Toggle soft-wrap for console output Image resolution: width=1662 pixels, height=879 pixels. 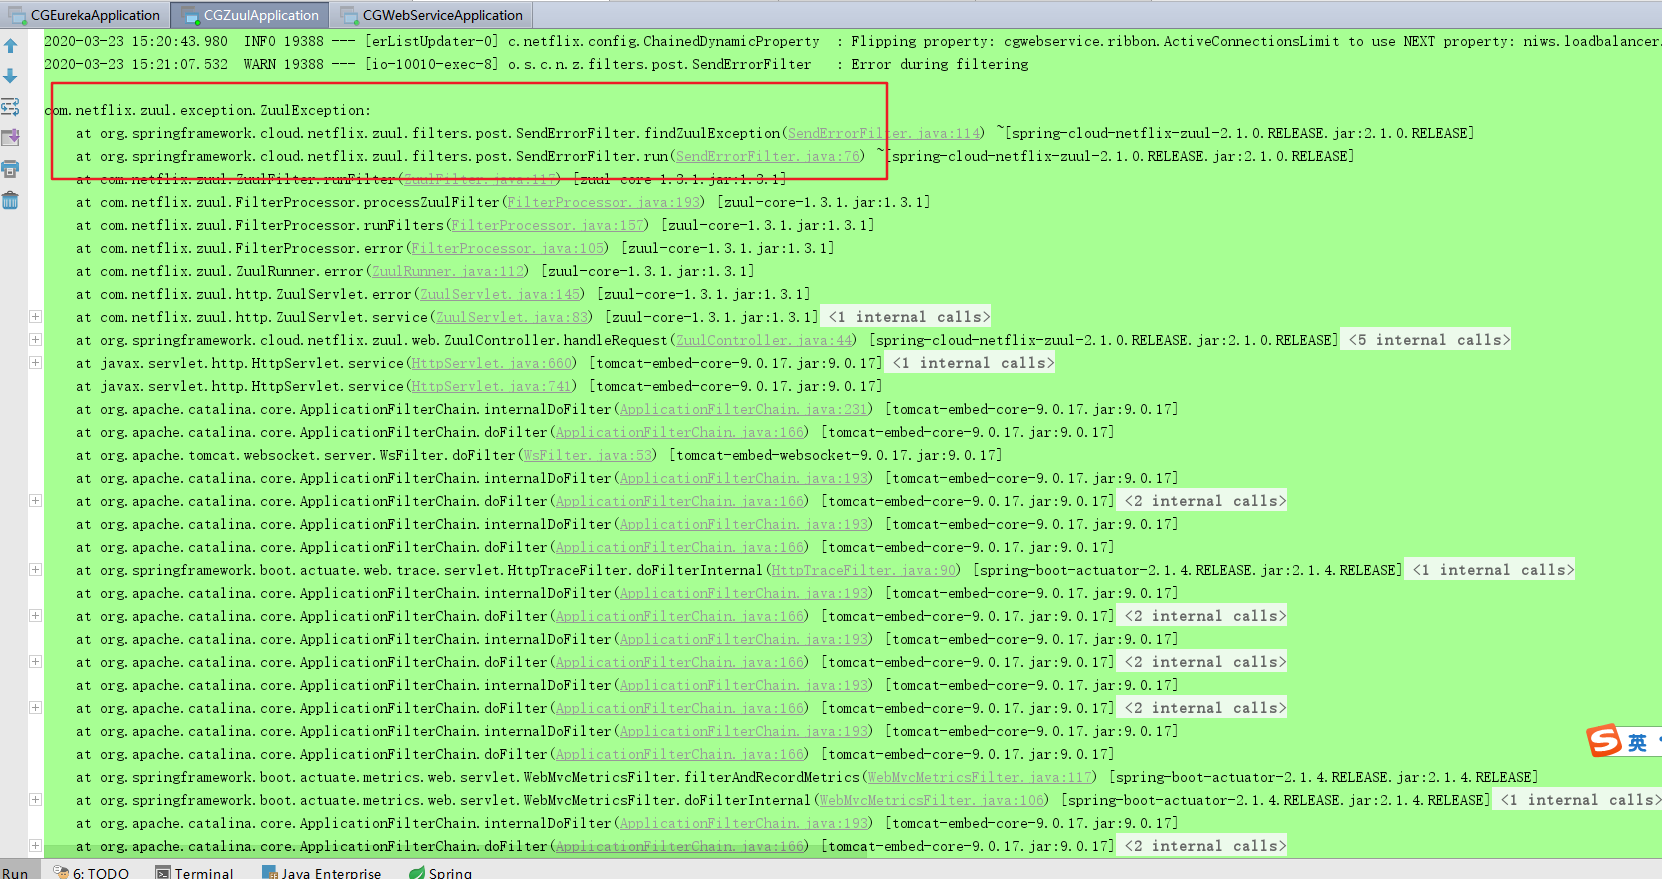coord(11,107)
